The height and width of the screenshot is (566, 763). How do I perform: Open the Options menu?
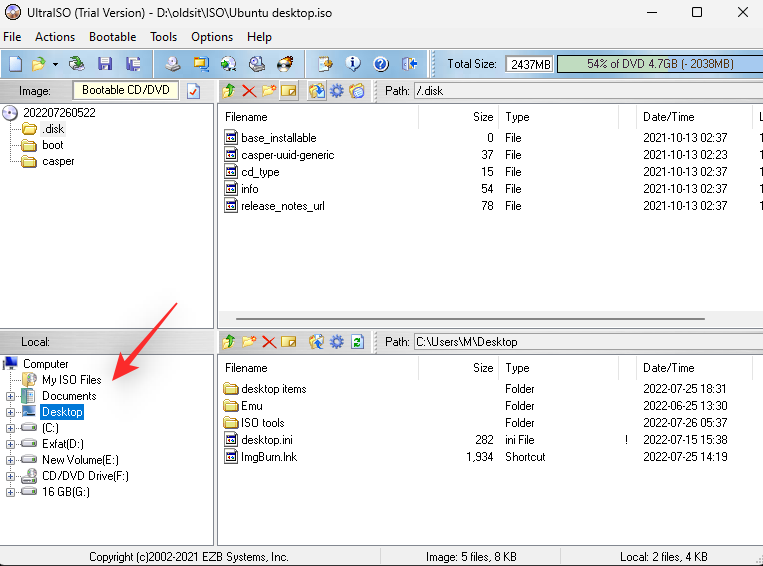[x=212, y=37]
